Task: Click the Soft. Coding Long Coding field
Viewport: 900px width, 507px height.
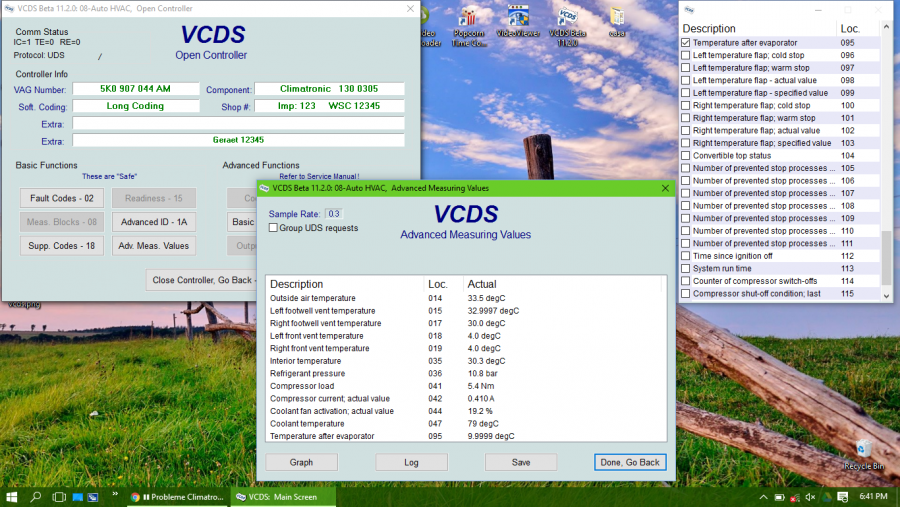Action: (x=135, y=106)
